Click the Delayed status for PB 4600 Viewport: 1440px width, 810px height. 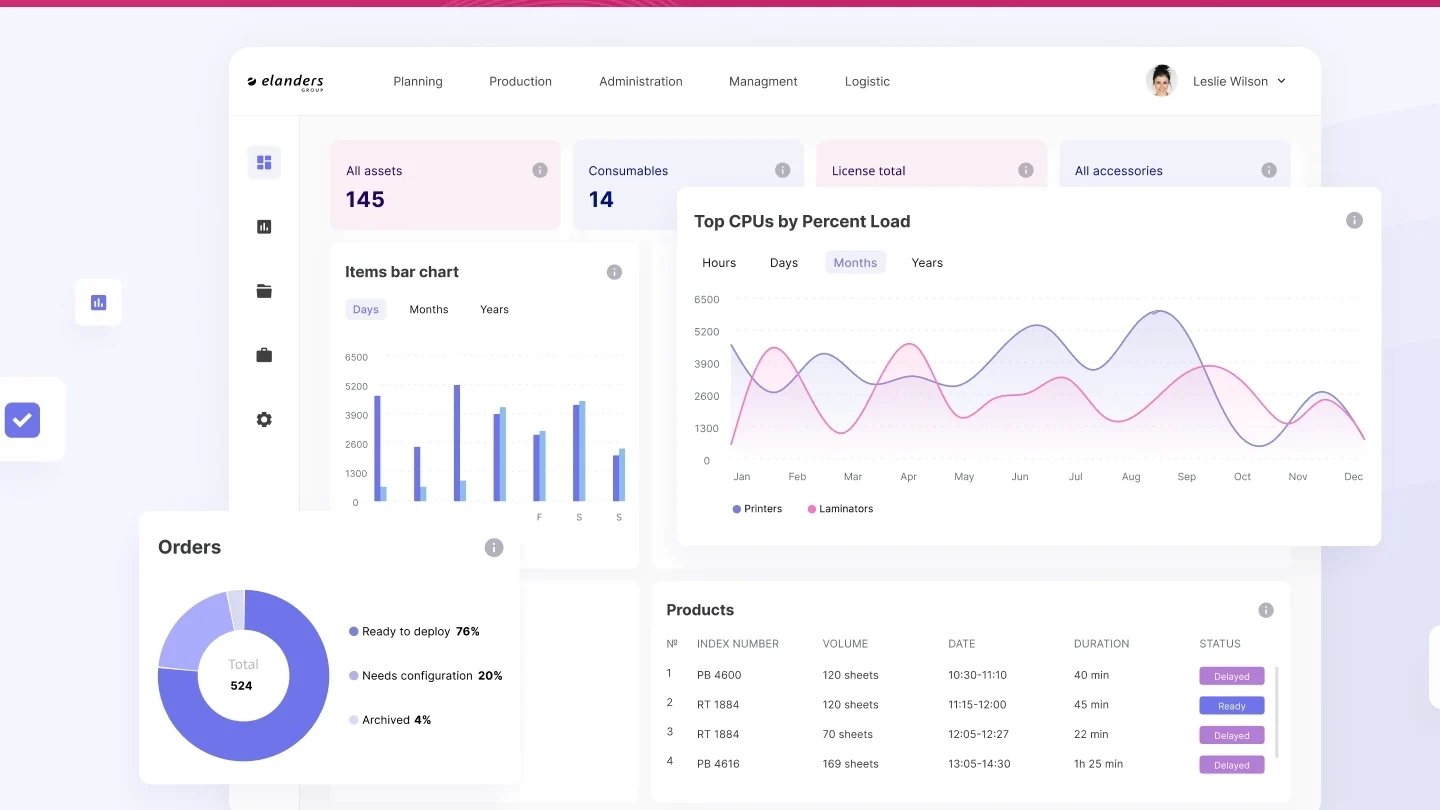(x=1232, y=676)
